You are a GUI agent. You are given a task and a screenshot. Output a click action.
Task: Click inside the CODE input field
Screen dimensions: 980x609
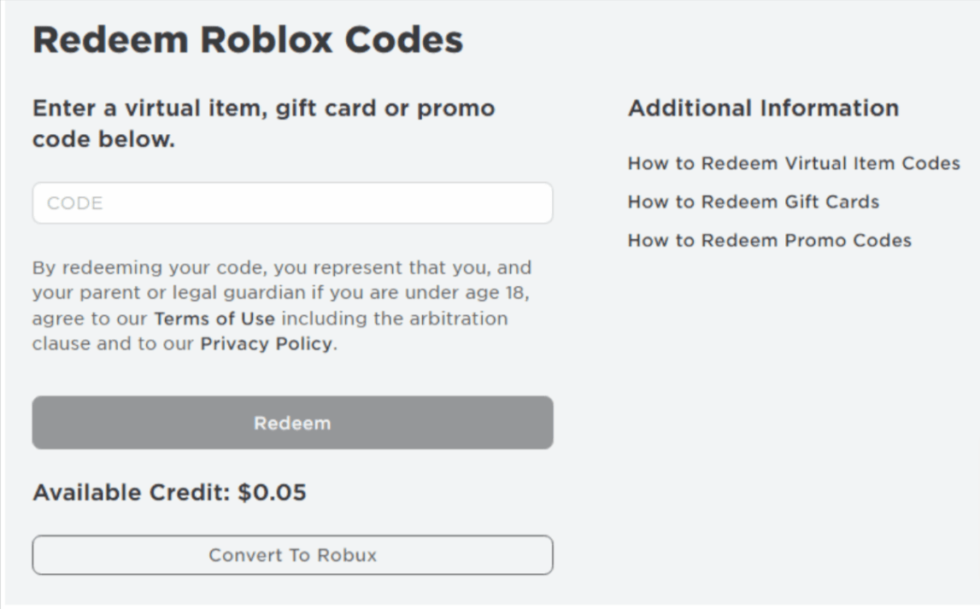[x=292, y=202]
